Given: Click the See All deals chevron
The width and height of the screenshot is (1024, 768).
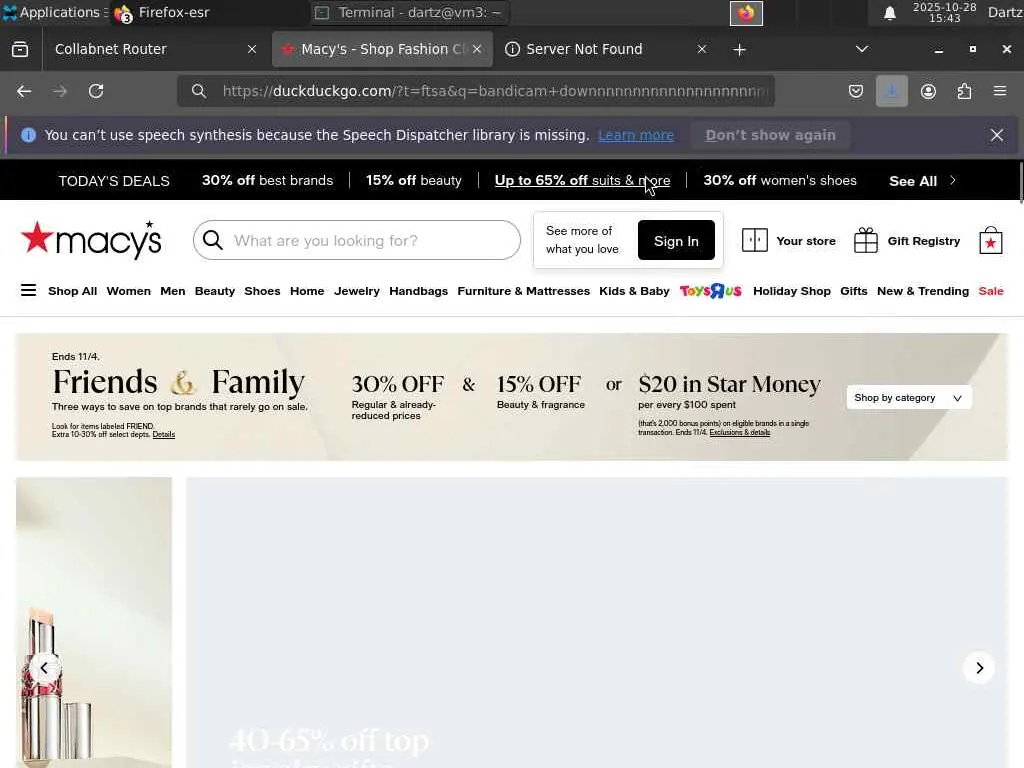Looking at the screenshot, I should pos(953,180).
